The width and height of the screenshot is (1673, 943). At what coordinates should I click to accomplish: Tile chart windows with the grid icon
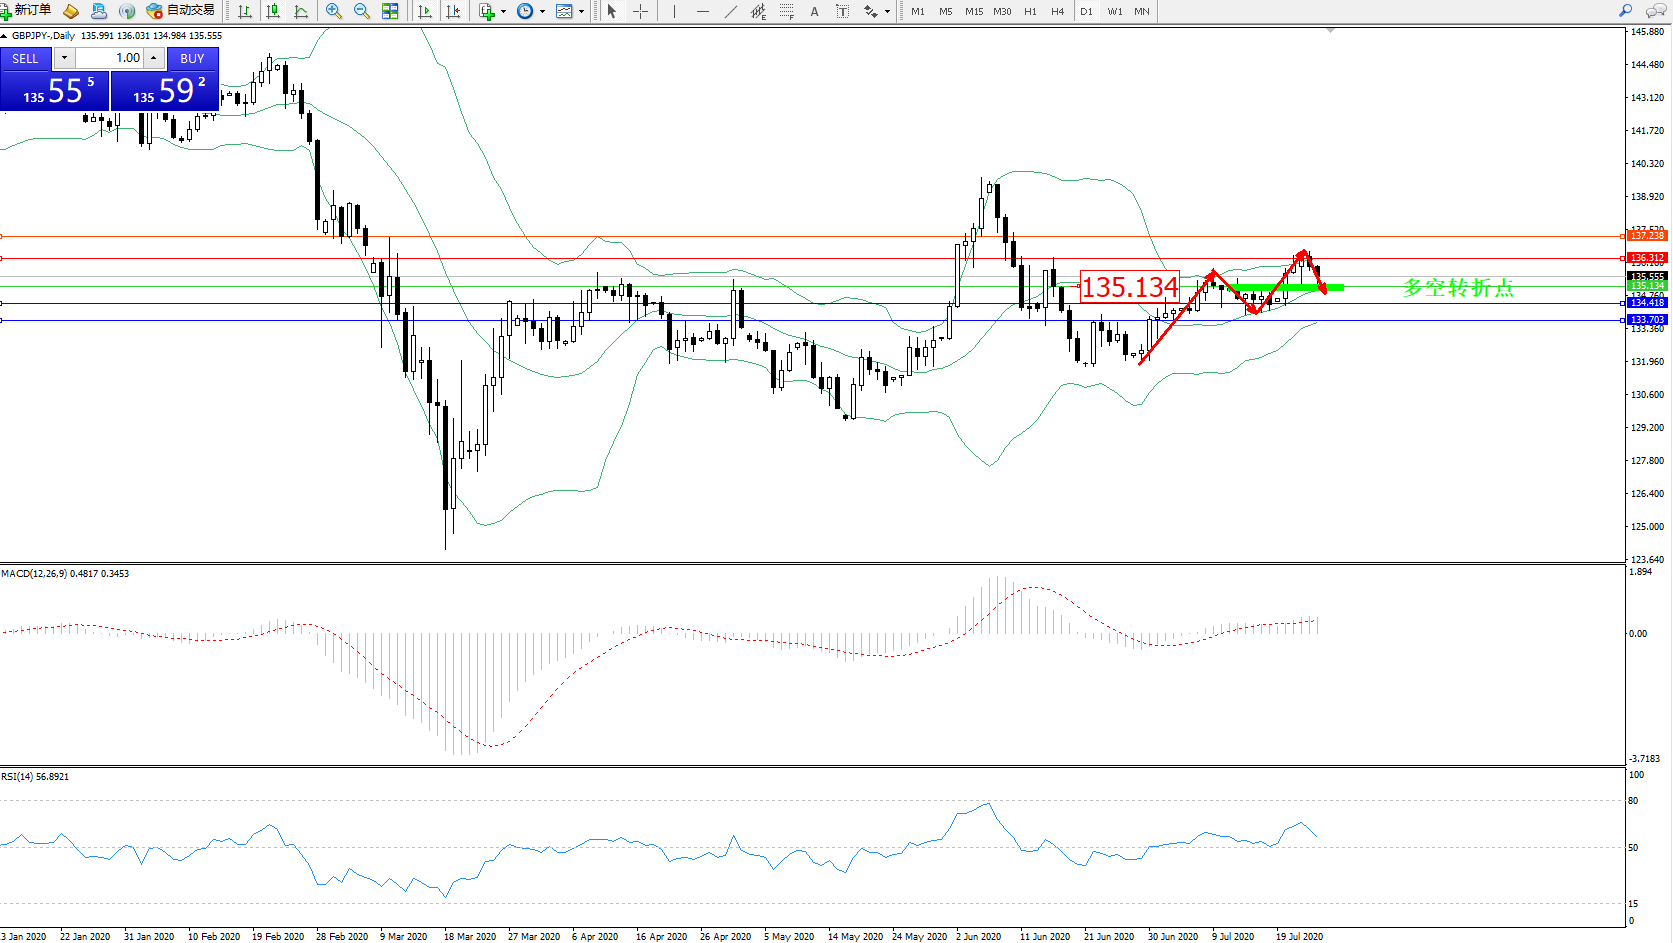pos(390,11)
